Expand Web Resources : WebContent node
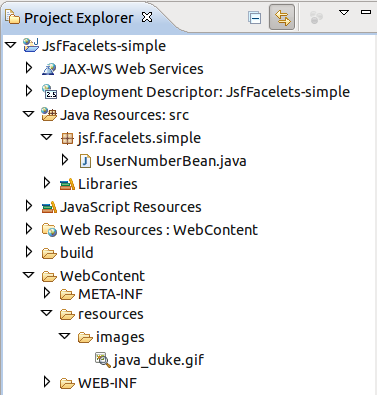Screen dimensions: 377x395 tap(29, 229)
